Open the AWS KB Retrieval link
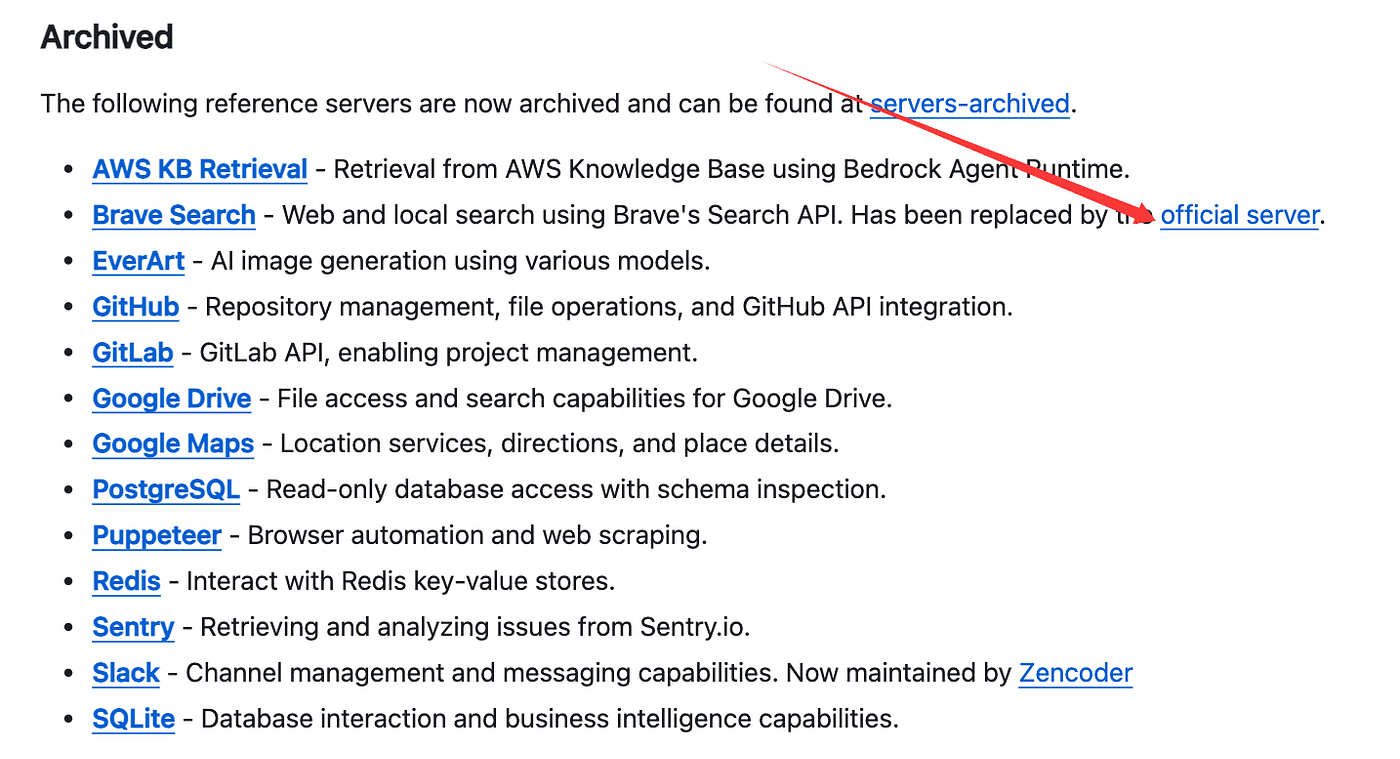The width and height of the screenshot is (1400, 759). pyautogui.click(x=200, y=169)
